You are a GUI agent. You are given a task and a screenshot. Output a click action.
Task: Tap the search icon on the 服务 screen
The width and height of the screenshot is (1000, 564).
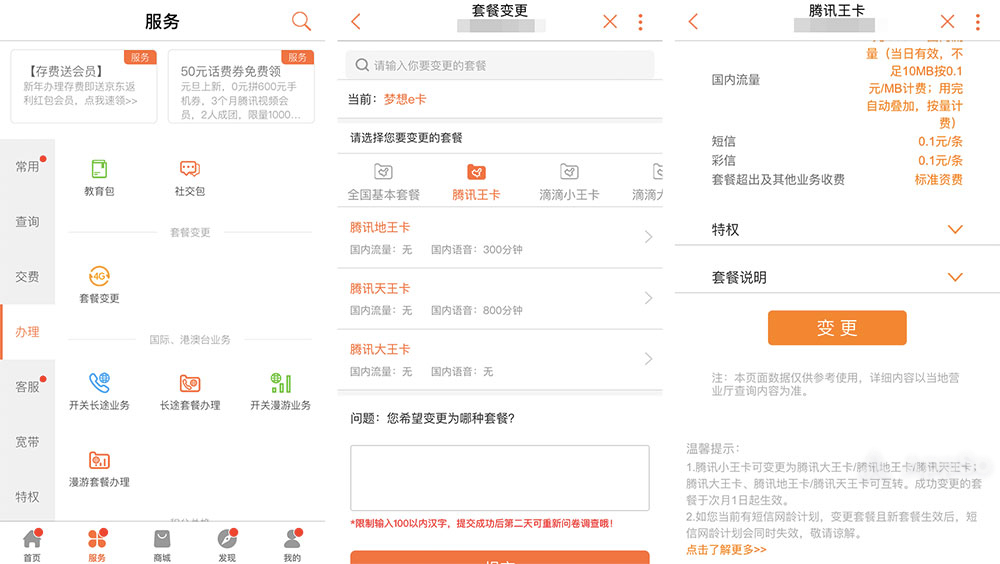coord(301,21)
